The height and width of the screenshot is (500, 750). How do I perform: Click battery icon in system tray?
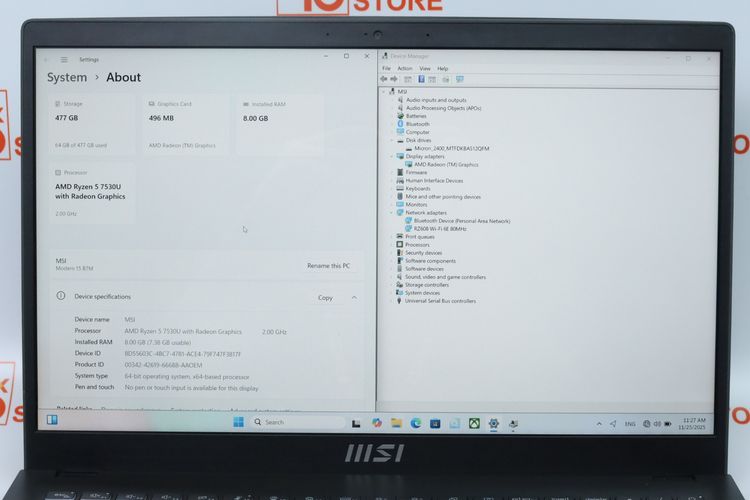[668, 424]
